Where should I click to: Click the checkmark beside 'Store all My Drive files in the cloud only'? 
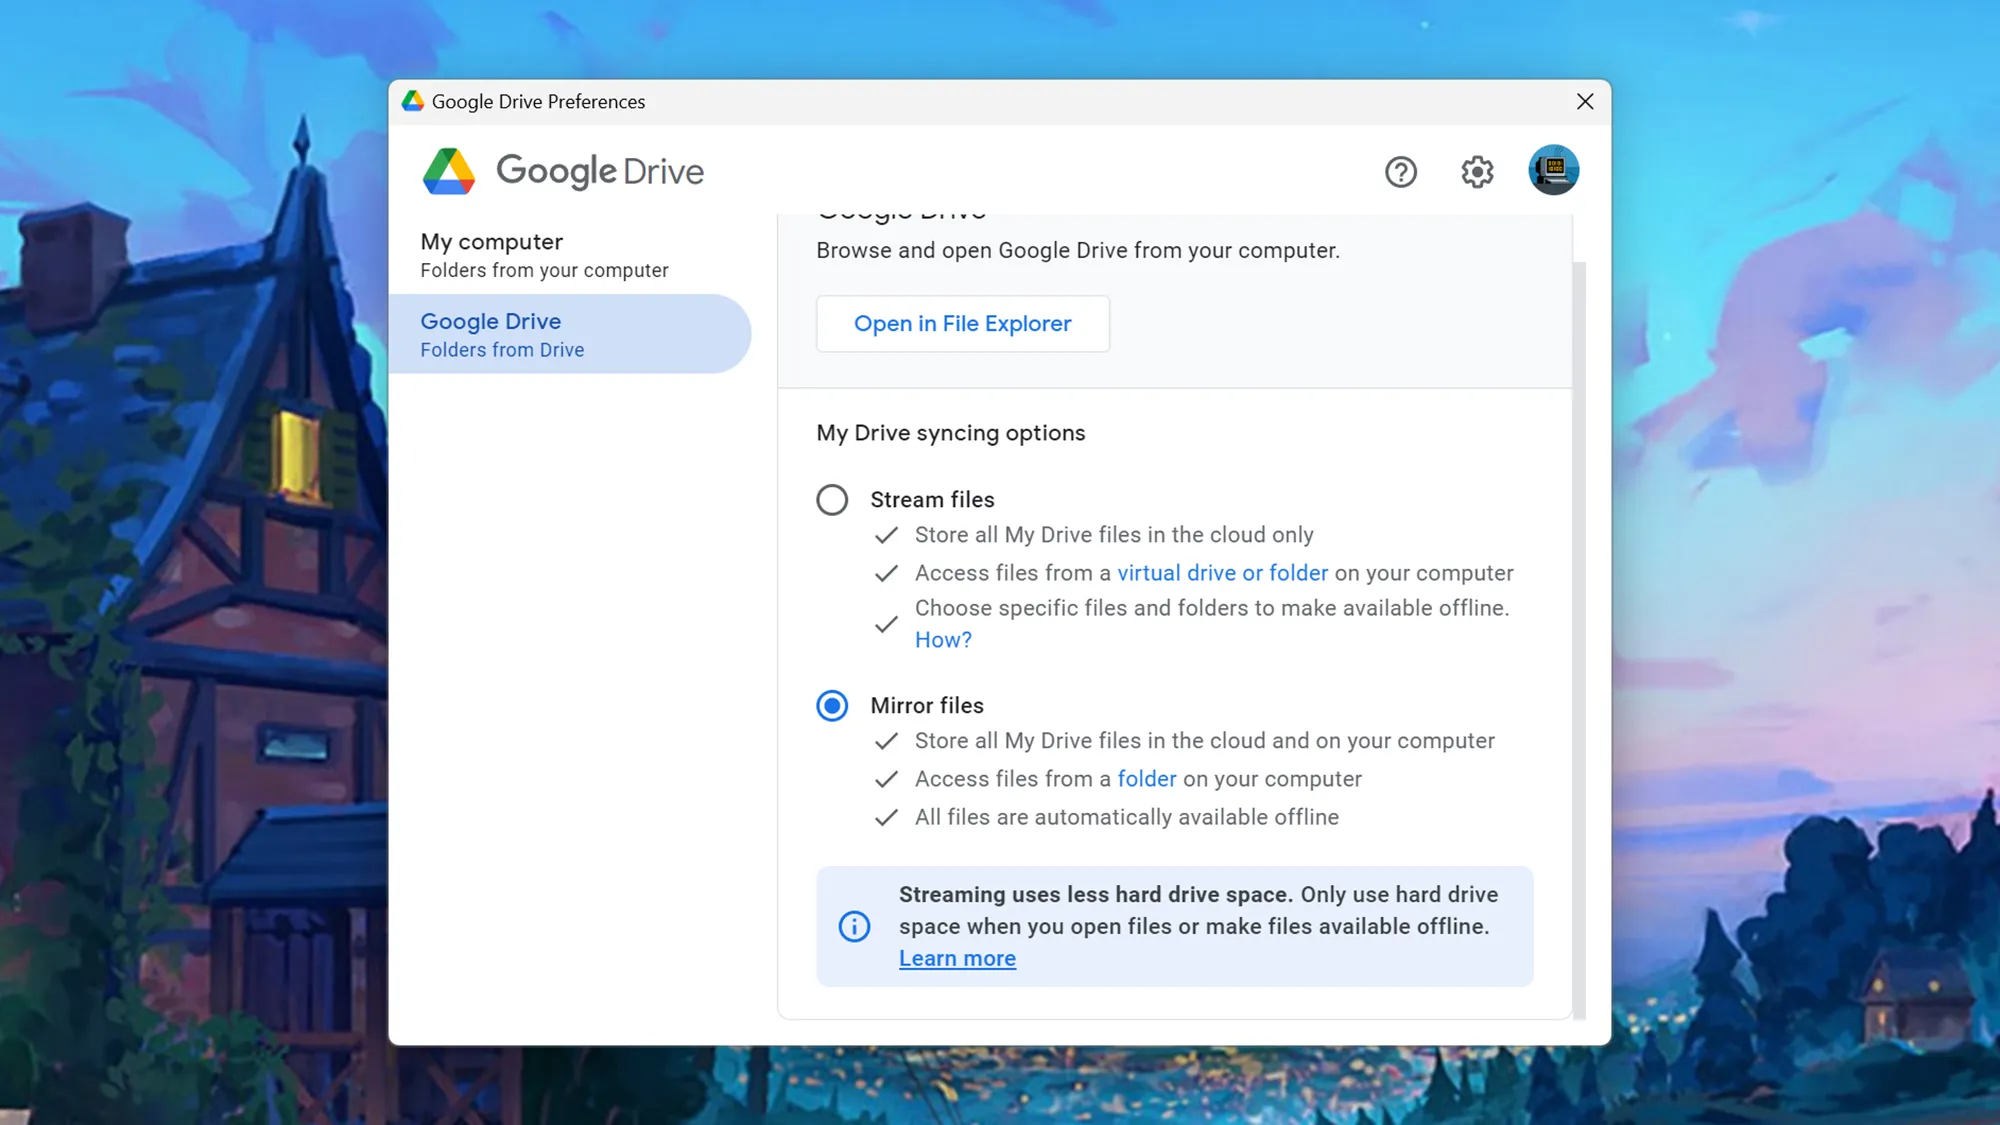[886, 535]
